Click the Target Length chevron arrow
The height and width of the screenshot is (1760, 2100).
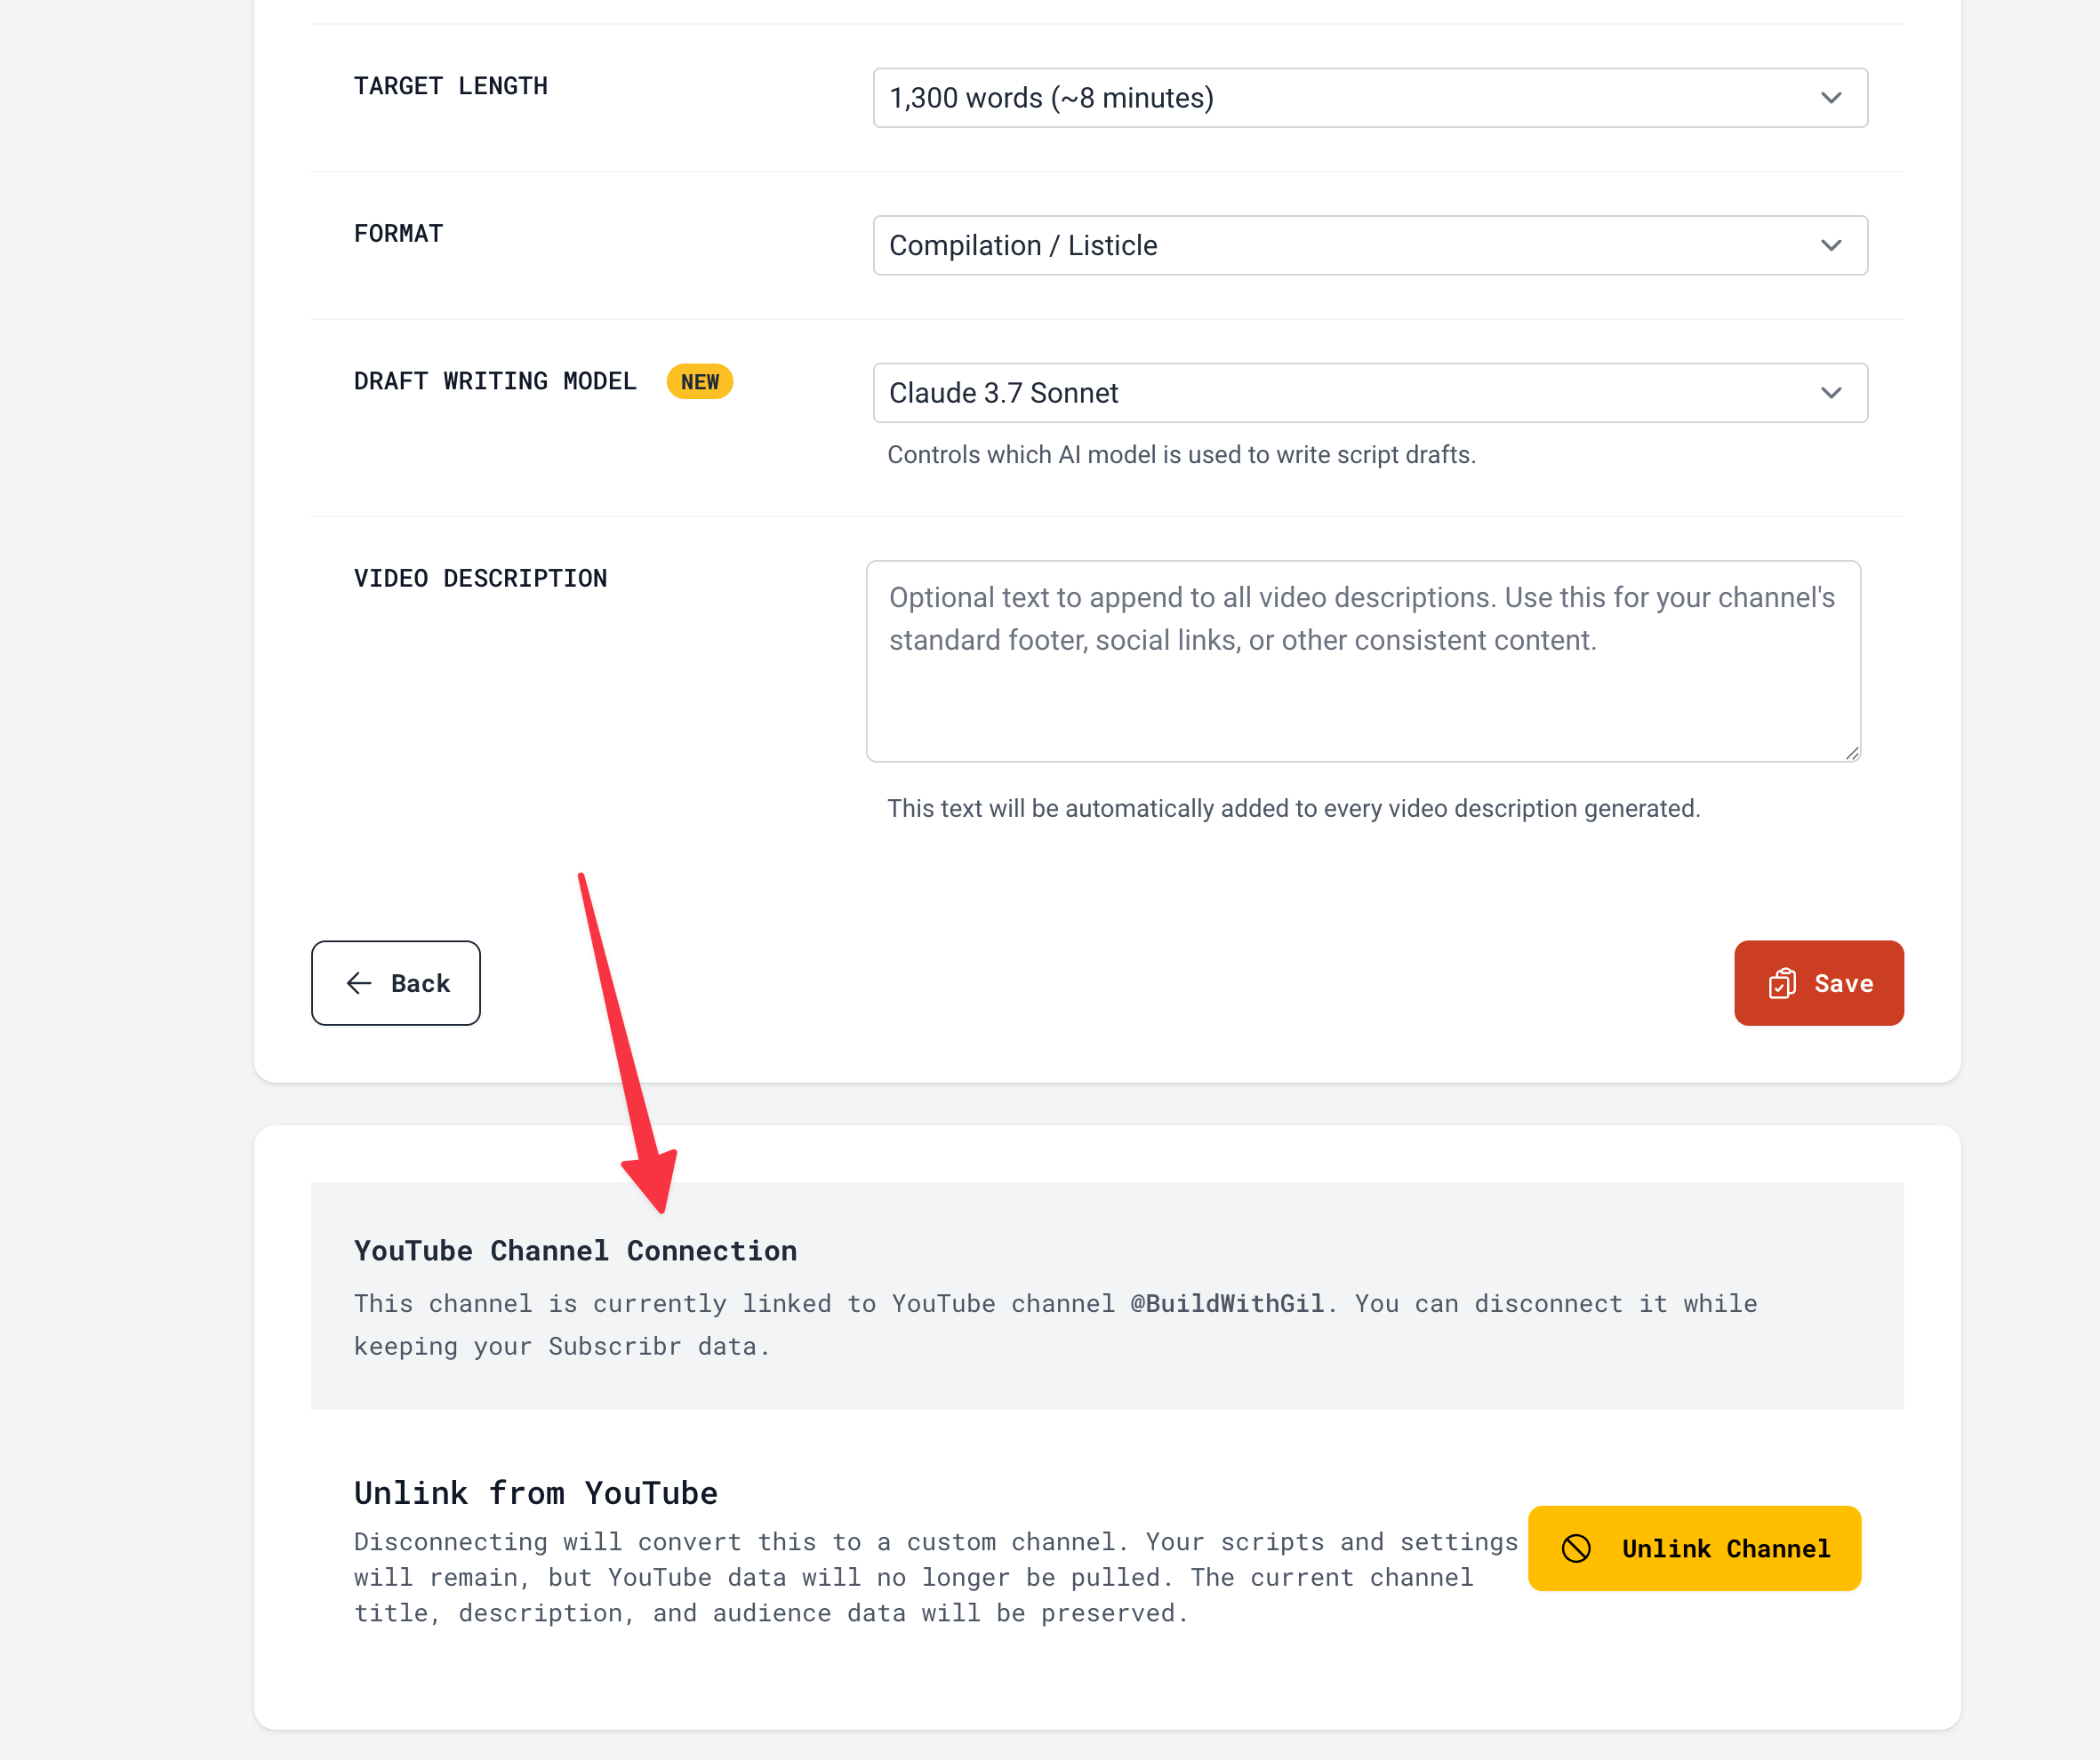pyautogui.click(x=1831, y=98)
